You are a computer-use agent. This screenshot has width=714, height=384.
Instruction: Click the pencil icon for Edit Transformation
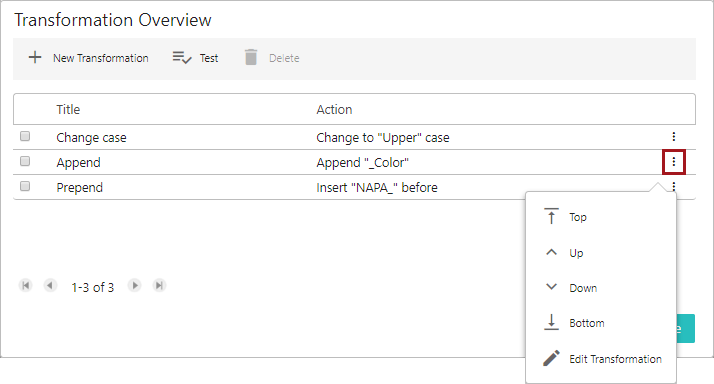point(551,358)
